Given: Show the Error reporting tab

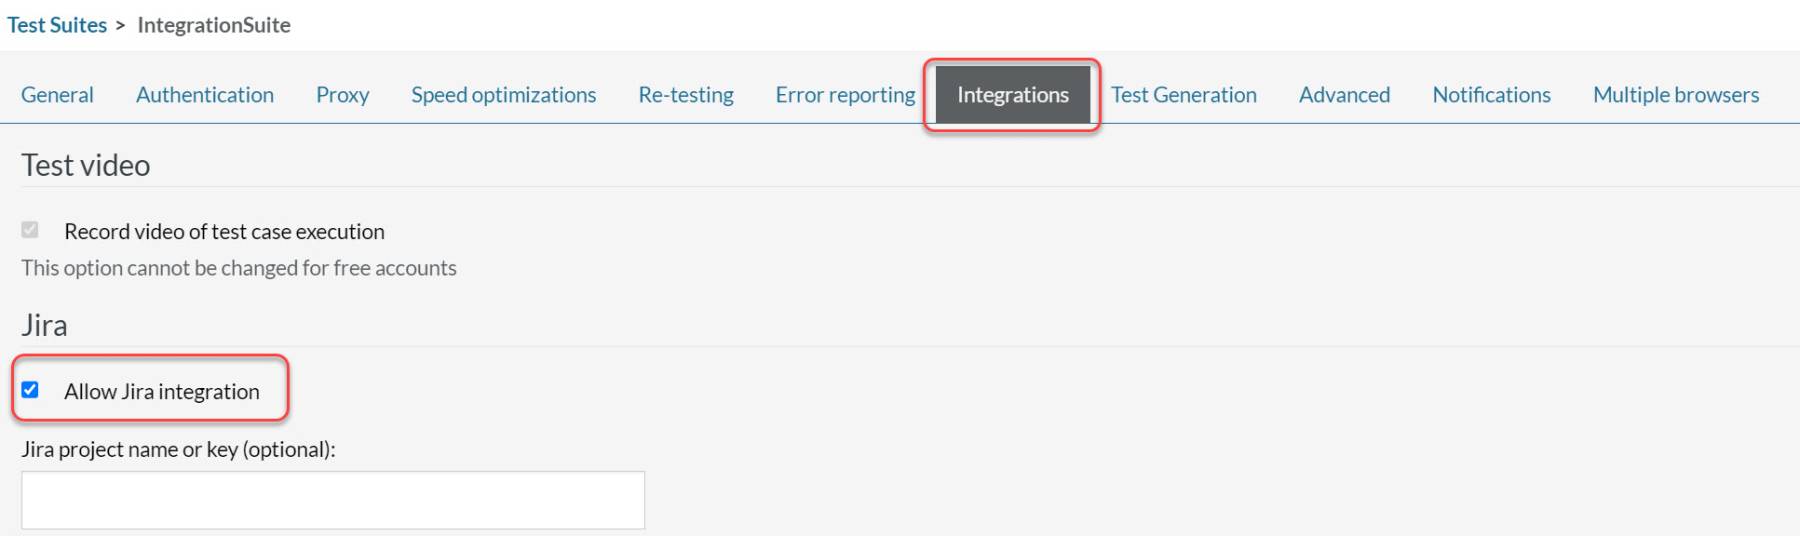Looking at the screenshot, I should point(845,95).
